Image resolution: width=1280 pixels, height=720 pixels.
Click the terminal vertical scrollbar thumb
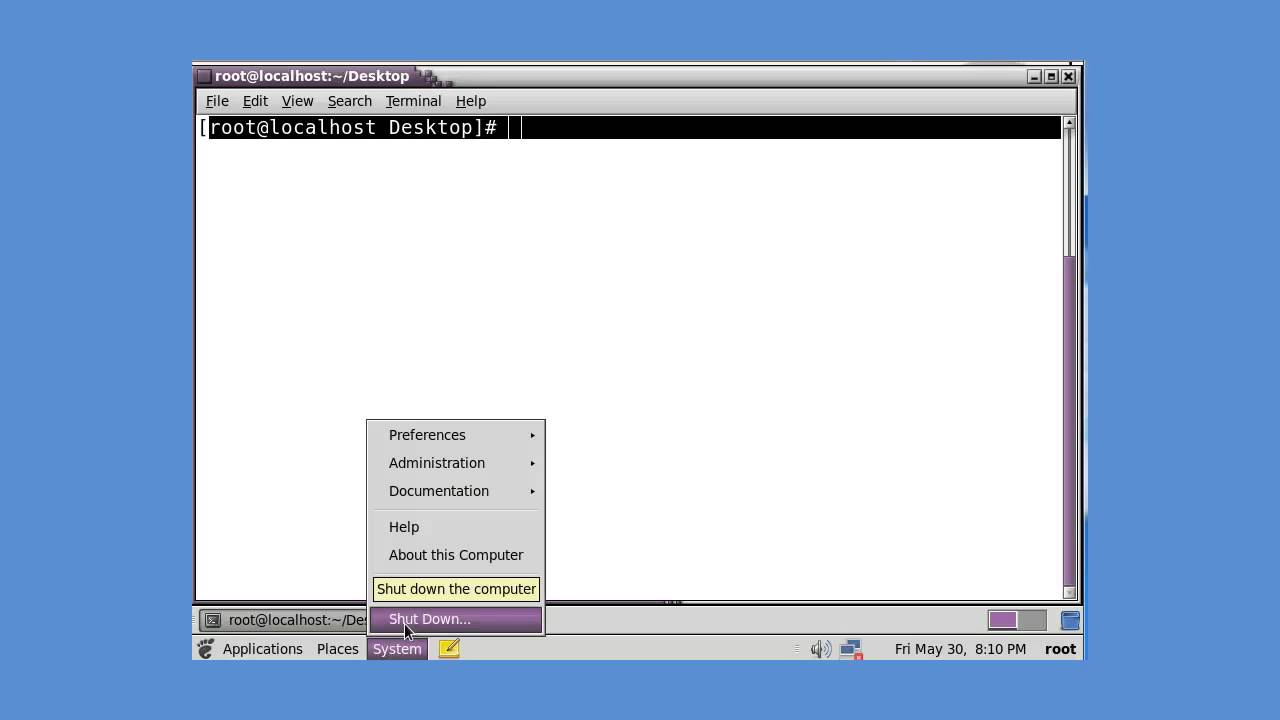[x=1069, y=420]
